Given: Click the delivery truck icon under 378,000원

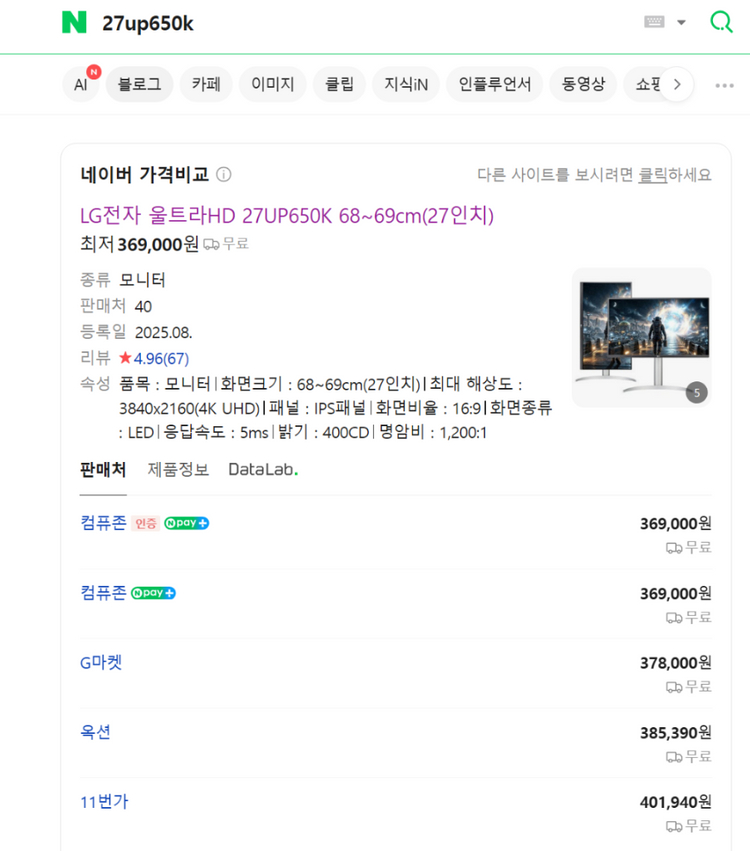Looking at the screenshot, I should pos(674,688).
